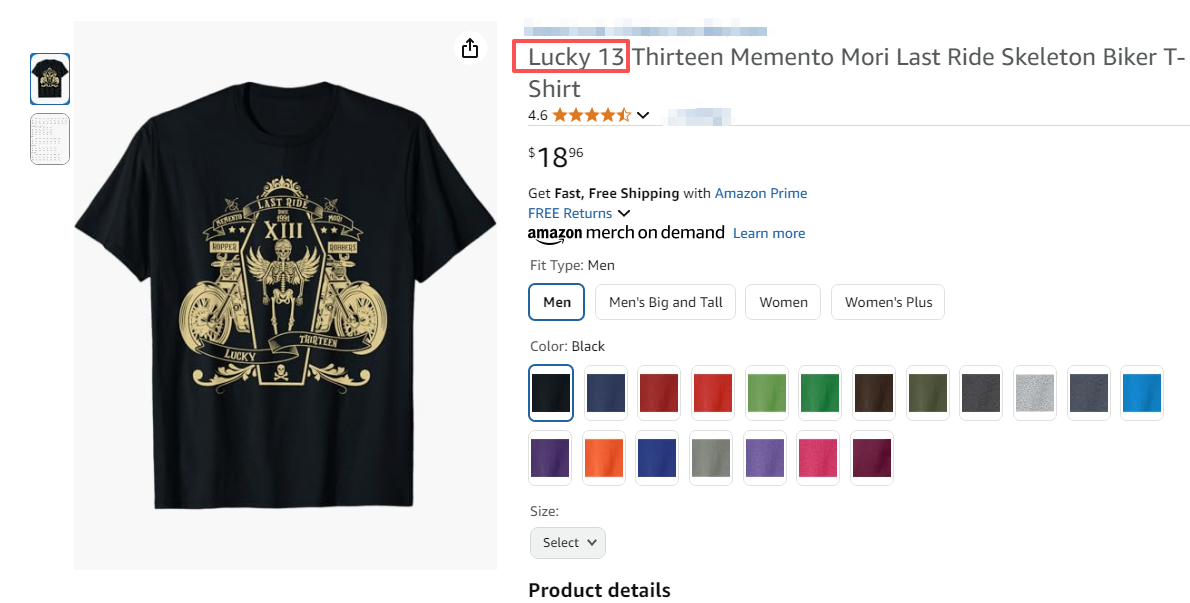Pick the orange color swatch
1190x603 pixels.
605,458
